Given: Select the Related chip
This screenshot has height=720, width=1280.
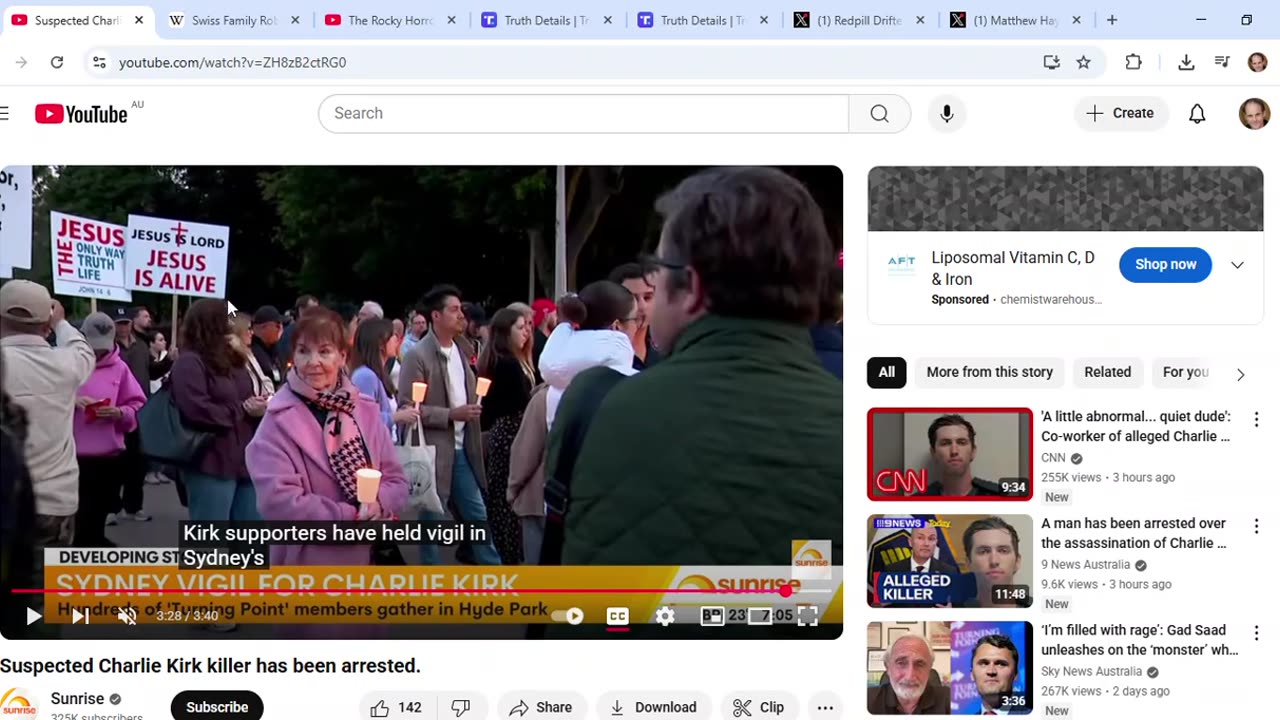Looking at the screenshot, I should (1107, 372).
